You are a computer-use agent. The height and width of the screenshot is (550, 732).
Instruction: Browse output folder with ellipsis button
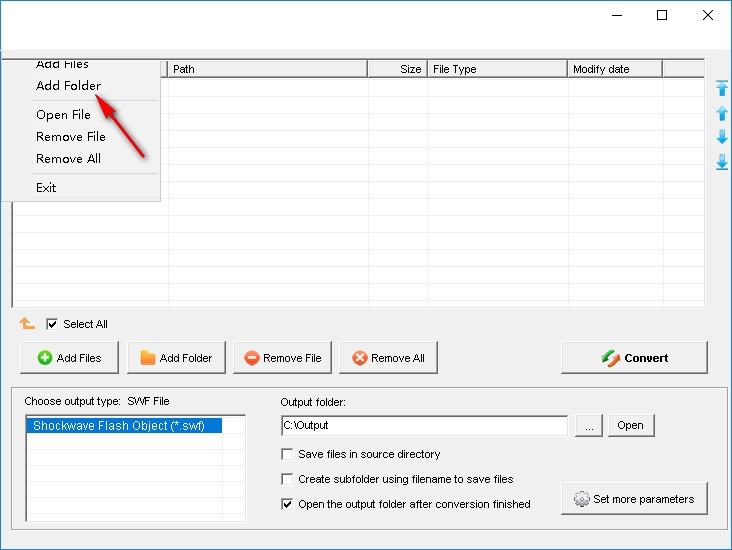pos(589,425)
